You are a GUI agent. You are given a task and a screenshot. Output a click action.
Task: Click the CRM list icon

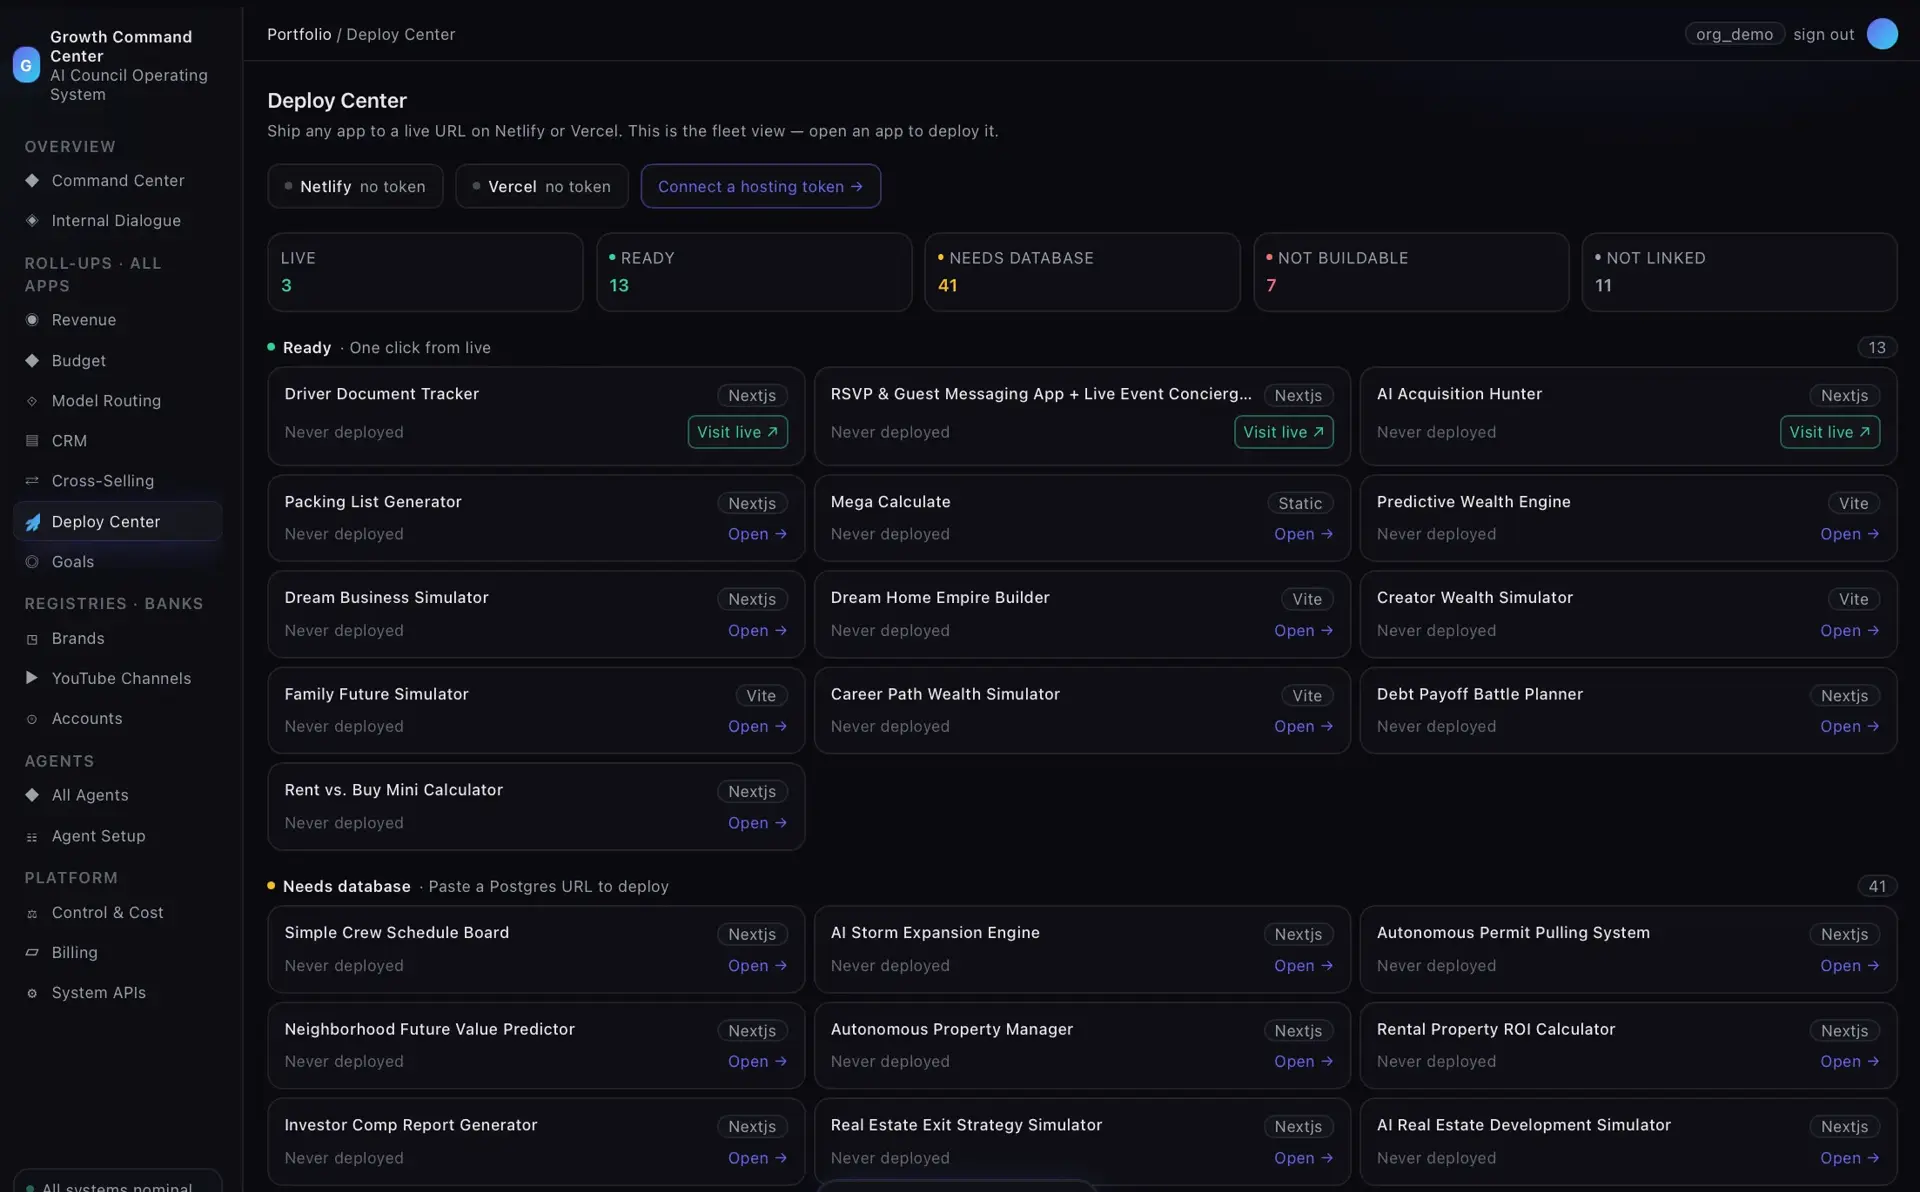click(x=32, y=441)
